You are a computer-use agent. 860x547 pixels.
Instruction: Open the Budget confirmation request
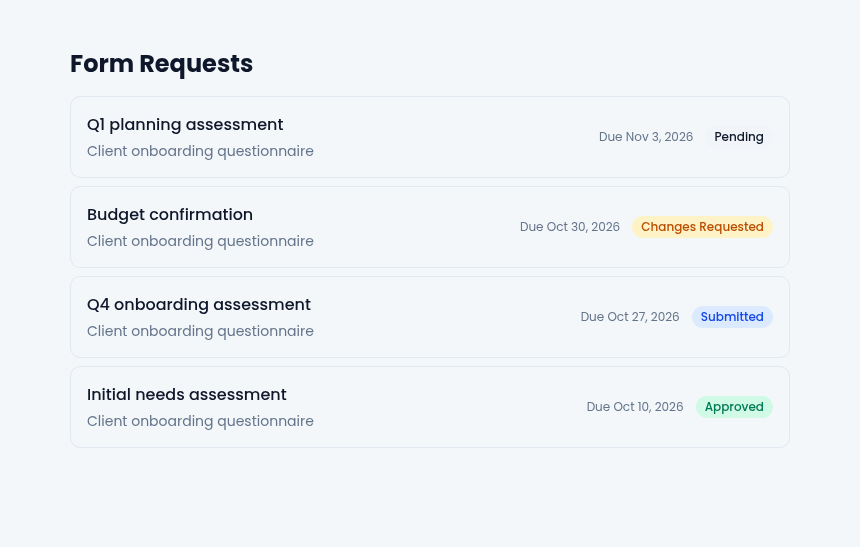429,227
